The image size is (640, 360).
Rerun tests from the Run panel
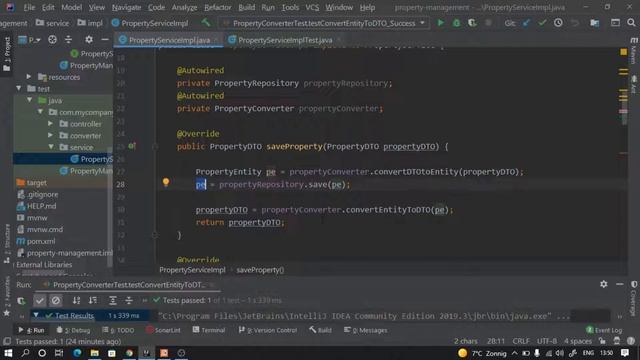click(x=21, y=301)
